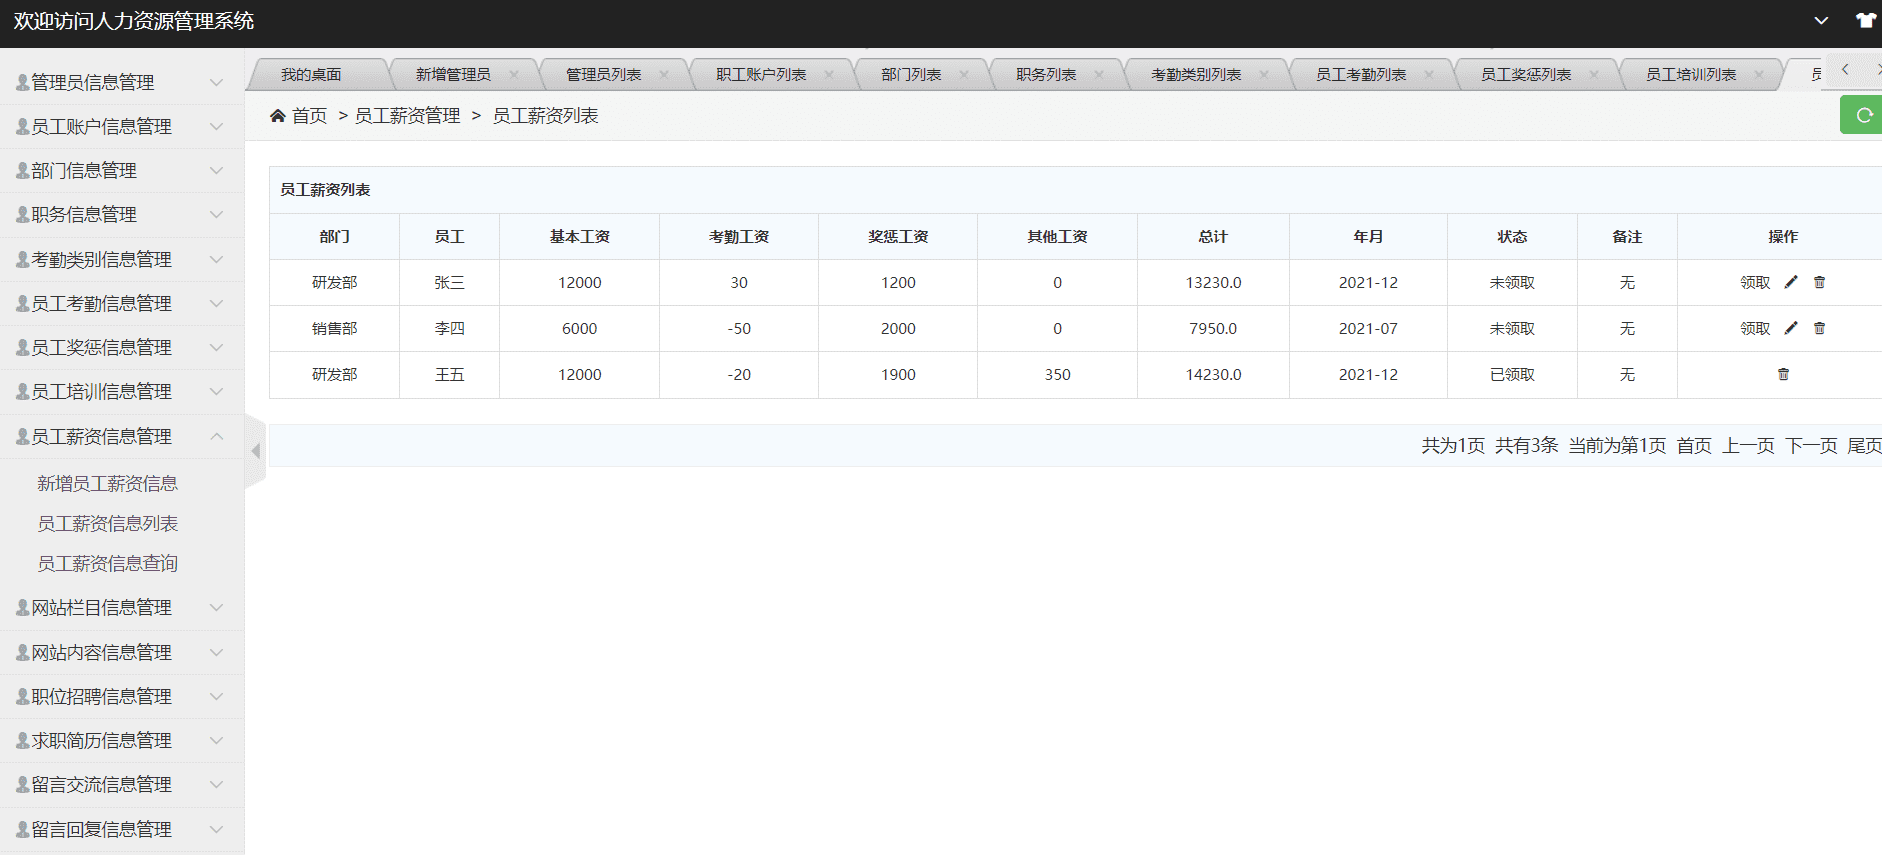Close the 新增管理员 tab
Viewport: 1882px width, 855px height.
click(x=514, y=75)
